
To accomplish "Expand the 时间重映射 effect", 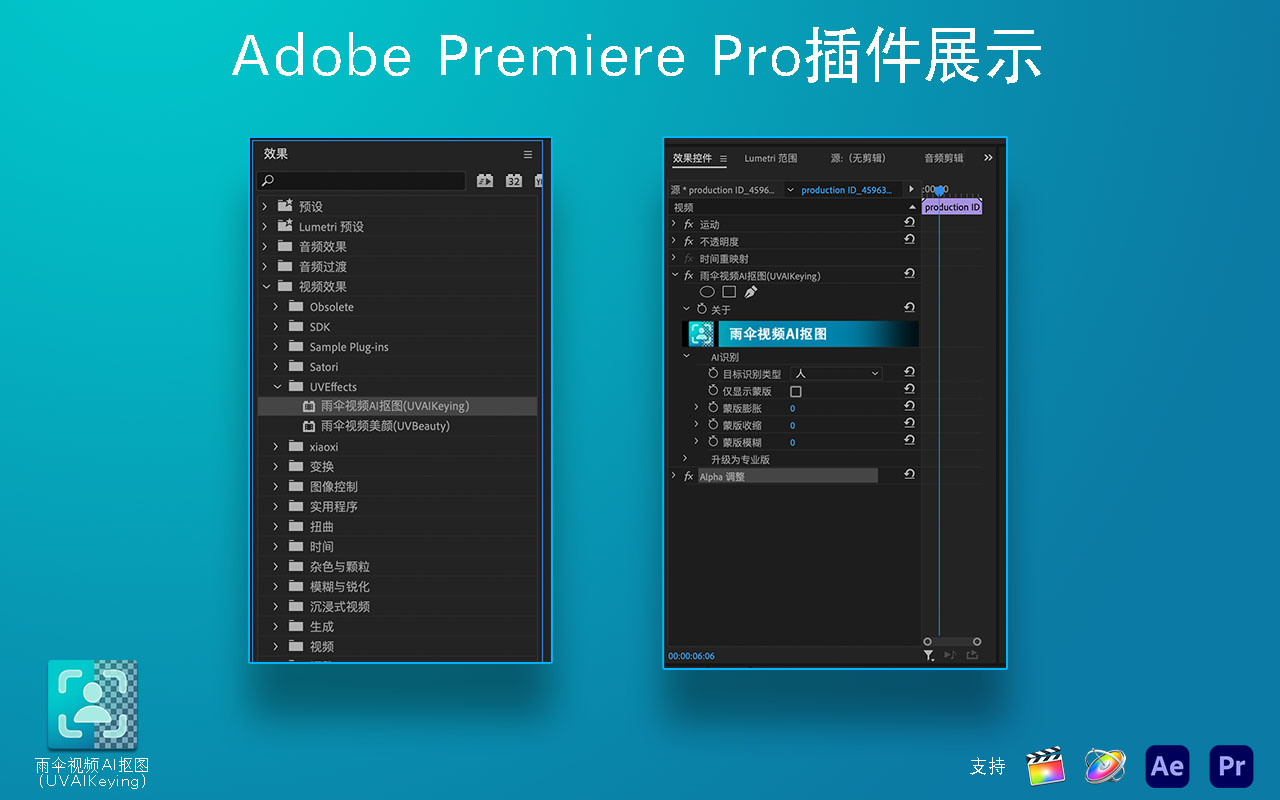I will (674, 258).
